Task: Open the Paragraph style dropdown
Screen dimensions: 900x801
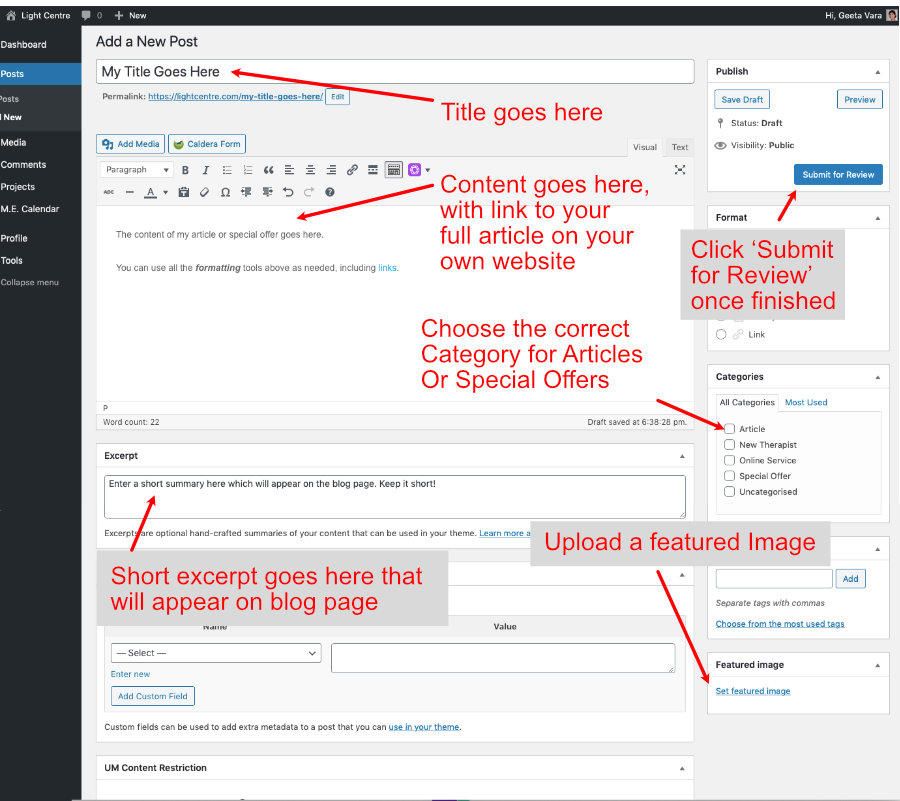Action: point(138,170)
